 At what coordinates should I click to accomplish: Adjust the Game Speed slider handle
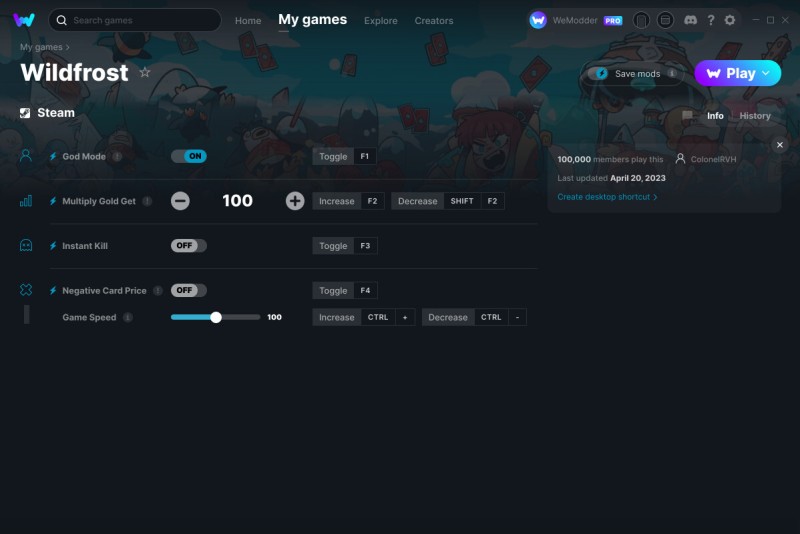point(216,317)
